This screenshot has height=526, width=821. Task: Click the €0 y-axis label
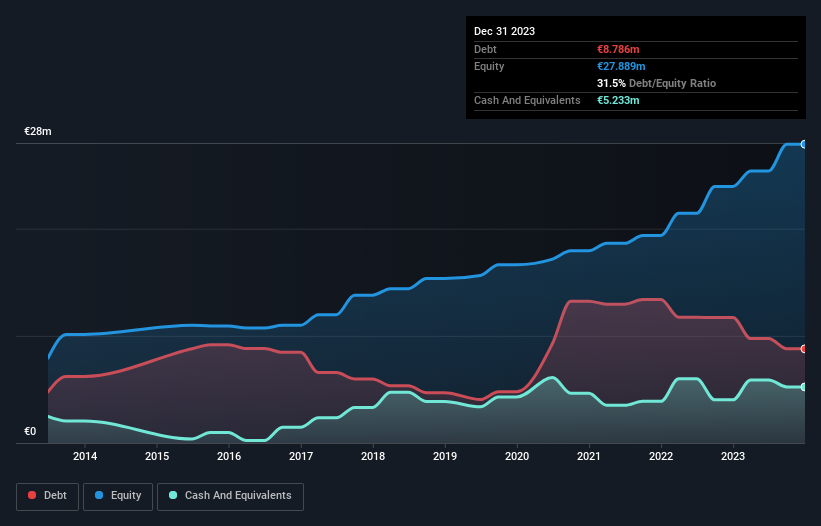tap(30, 431)
